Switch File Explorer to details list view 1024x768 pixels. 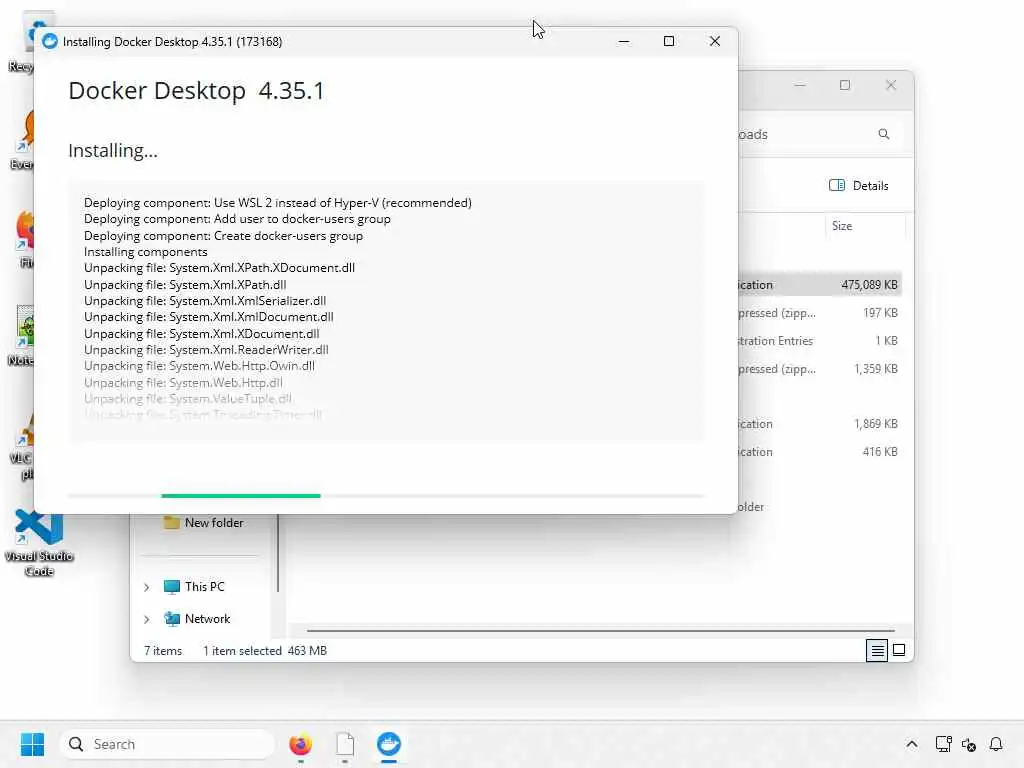click(x=877, y=650)
